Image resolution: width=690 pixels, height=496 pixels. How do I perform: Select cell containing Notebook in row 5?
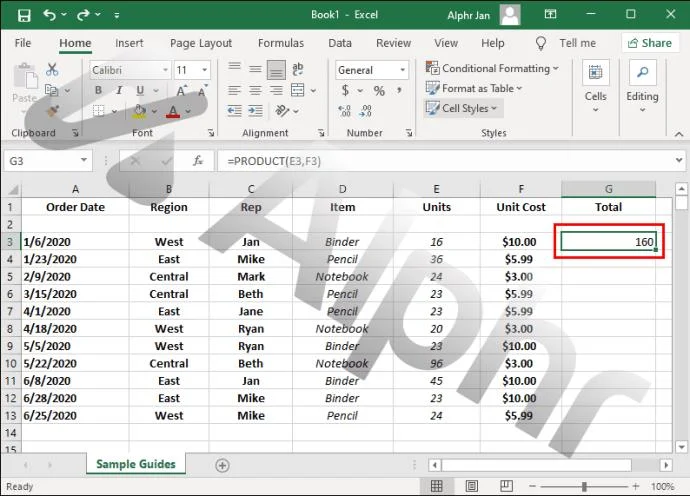pos(342,276)
